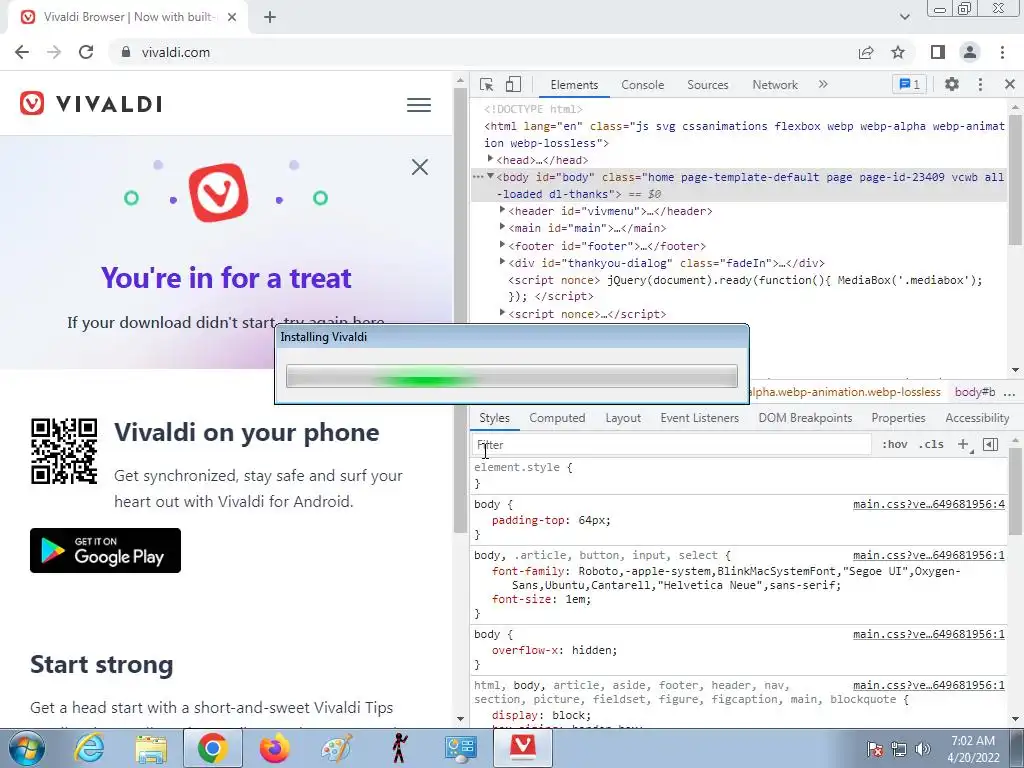Open the Properties tab
Viewport: 1024px width, 768px height.
point(898,418)
